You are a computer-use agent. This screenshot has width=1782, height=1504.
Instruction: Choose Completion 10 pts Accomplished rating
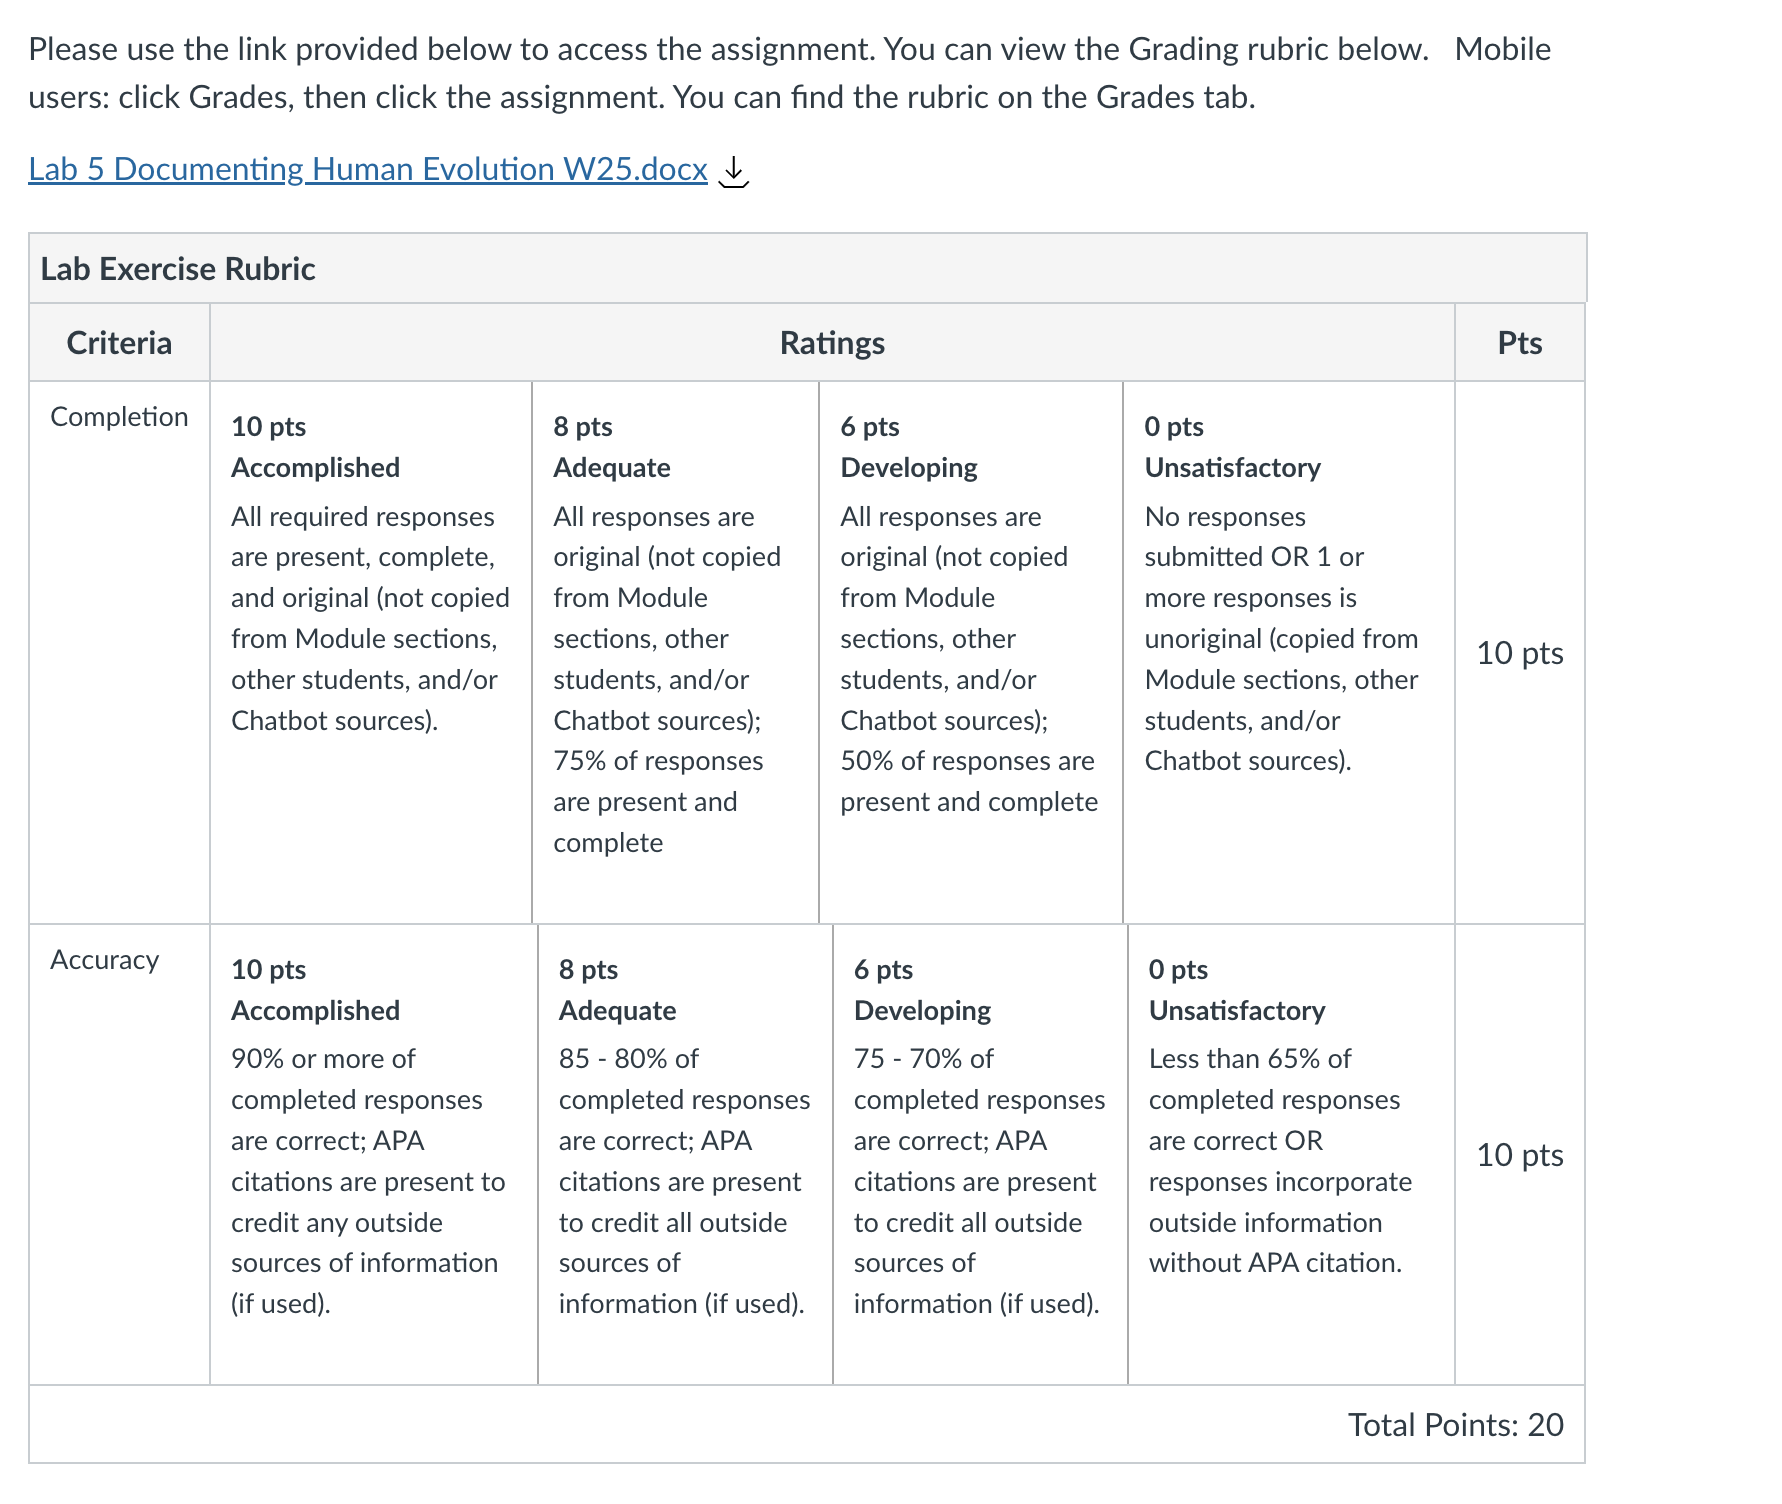[371, 652]
